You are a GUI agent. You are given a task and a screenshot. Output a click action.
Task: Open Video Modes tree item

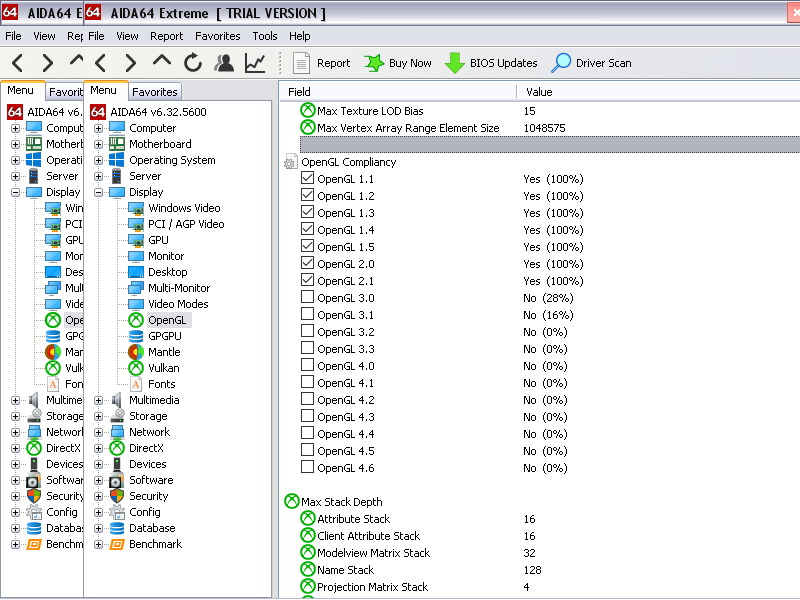click(178, 304)
